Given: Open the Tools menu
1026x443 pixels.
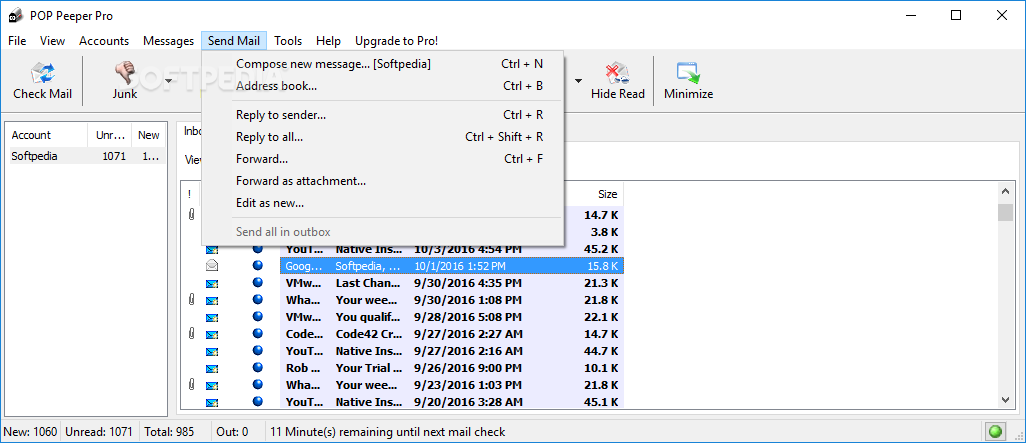Looking at the screenshot, I should [288, 41].
